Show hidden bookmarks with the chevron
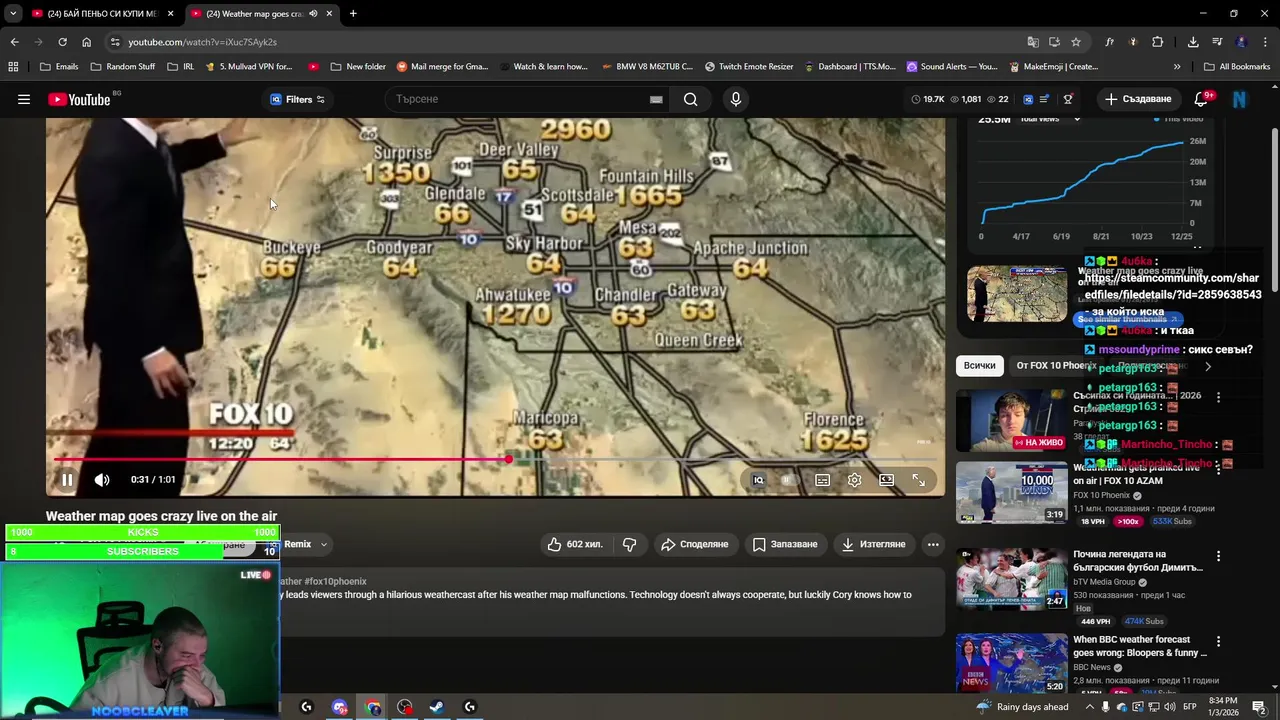This screenshot has height=720, width=1280. point(1177,67)
